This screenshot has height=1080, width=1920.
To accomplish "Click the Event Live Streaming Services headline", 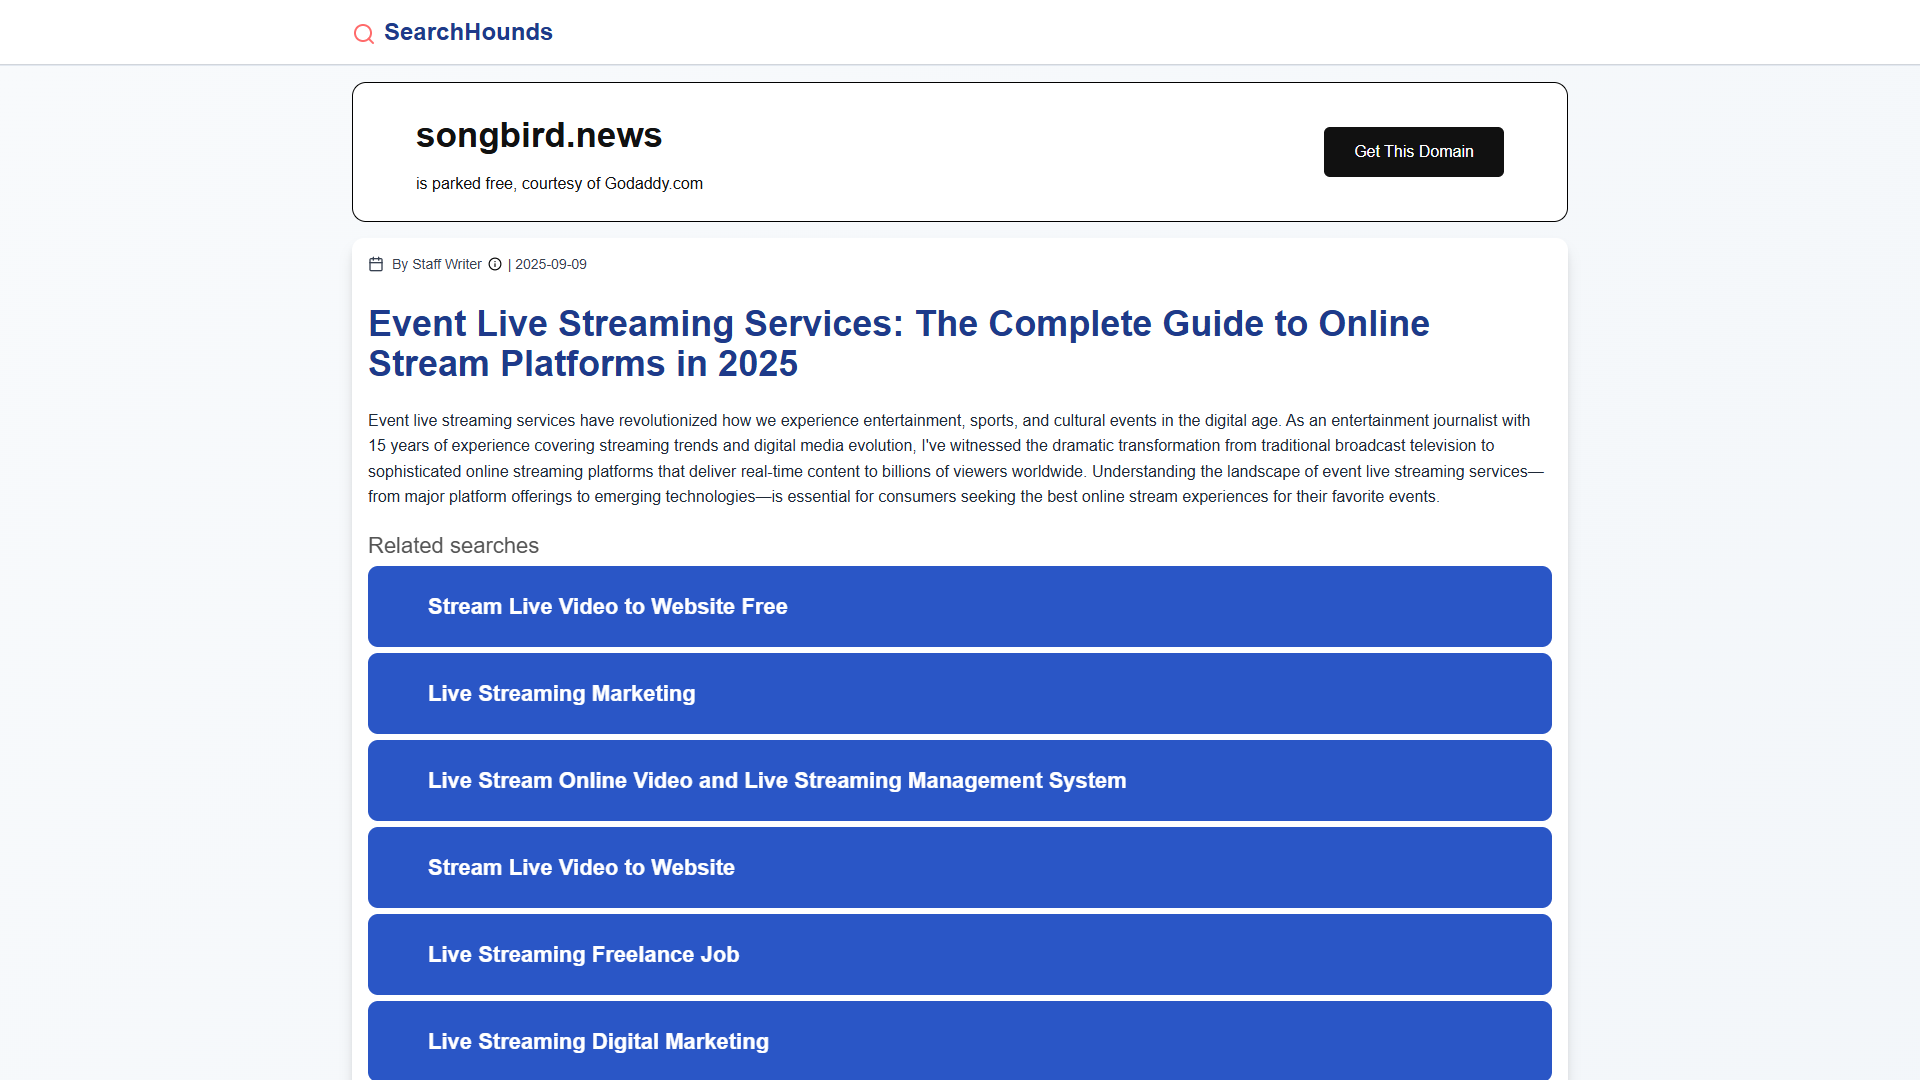I will pyautogui.click(x=899, y=343).
